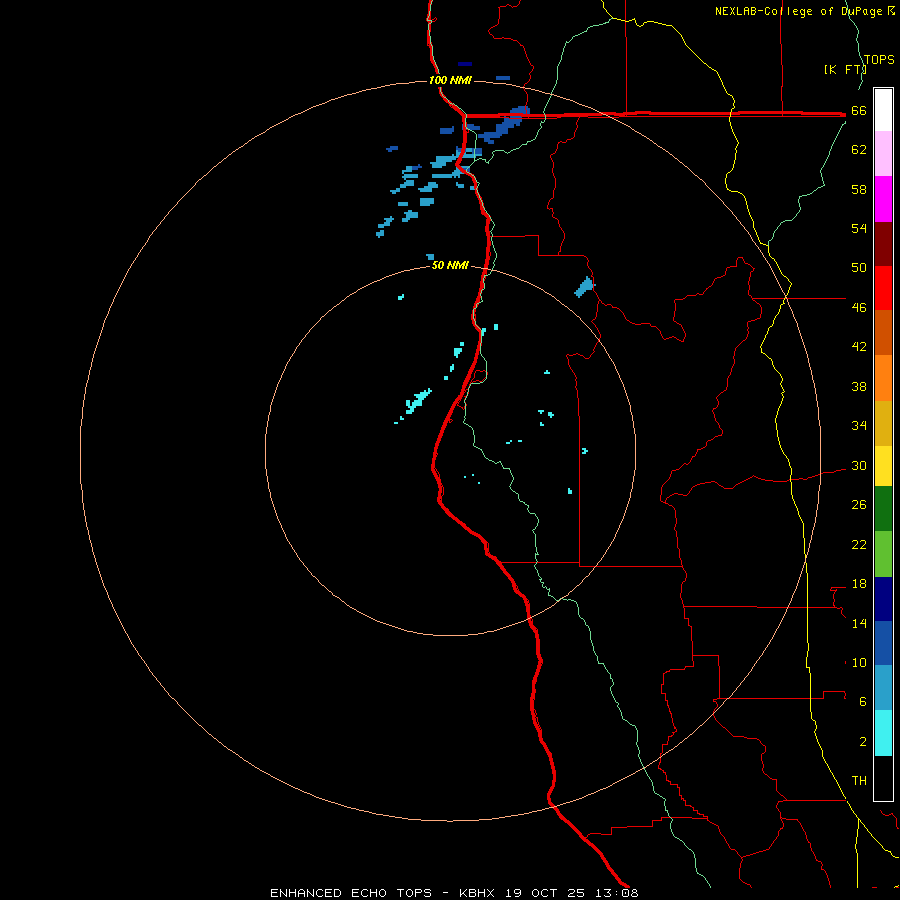Click the navy 22 color band
Image resolution: width=900 pixels, height=900 pixels.
883,599
